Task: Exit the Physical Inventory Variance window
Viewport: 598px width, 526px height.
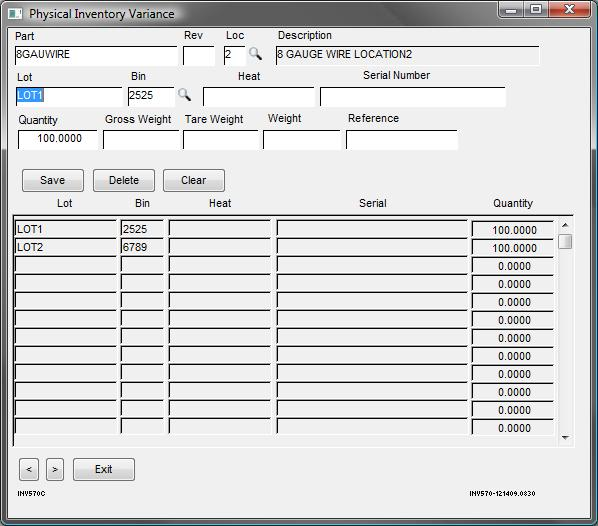Action: (104, 469)
